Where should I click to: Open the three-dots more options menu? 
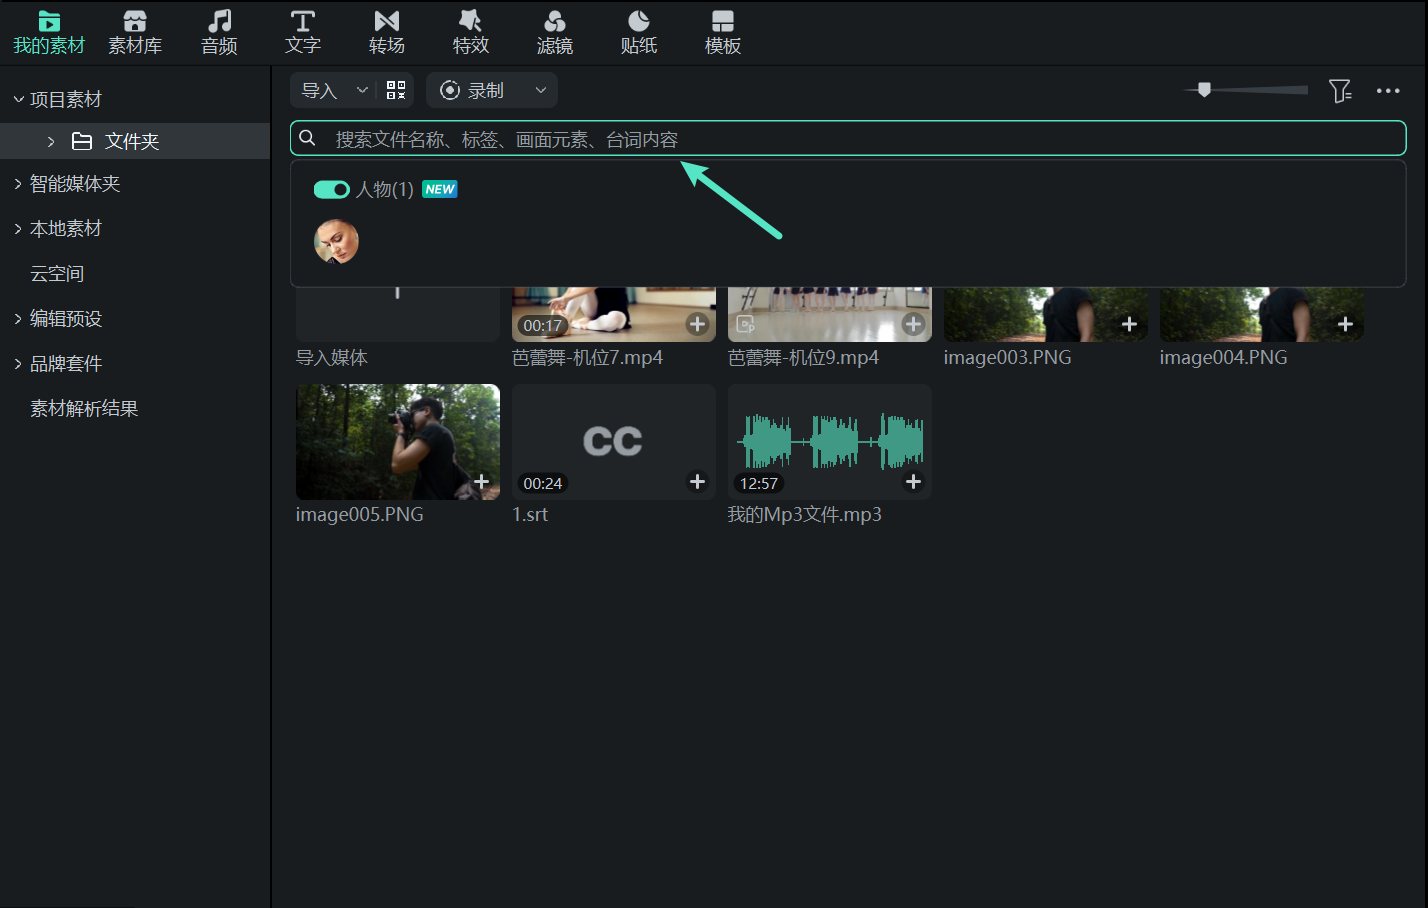click(1388, 91)
